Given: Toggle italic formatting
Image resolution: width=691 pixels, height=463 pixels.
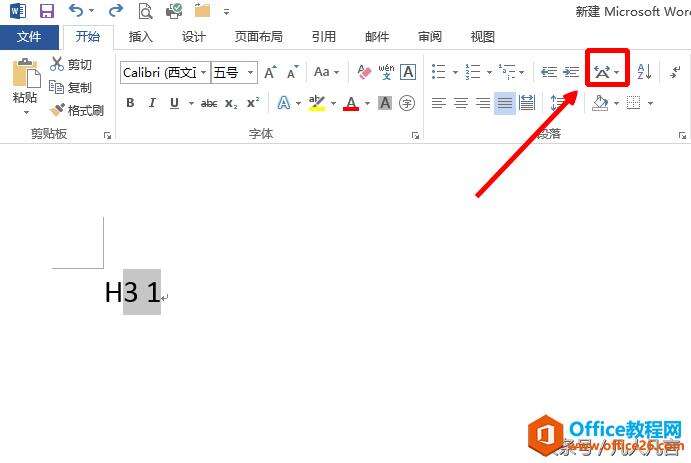Looking at the screenshot, I should [152, 103].
